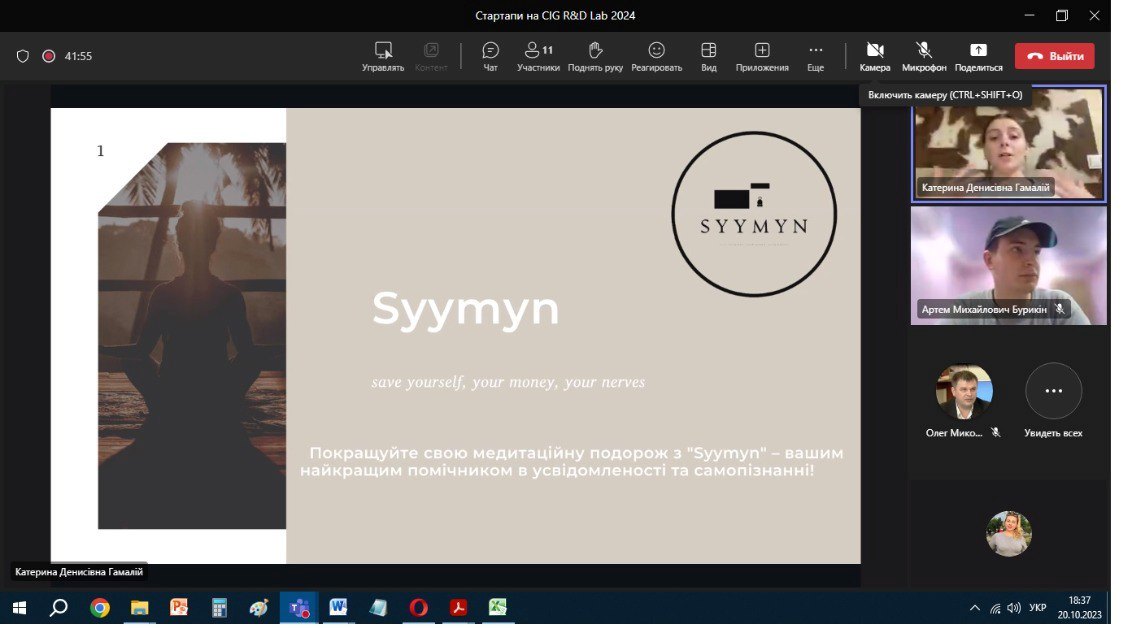This screenshot has height=628, width=1134.
Task: Expand hidden system tray icons
Action: point(975,608)
